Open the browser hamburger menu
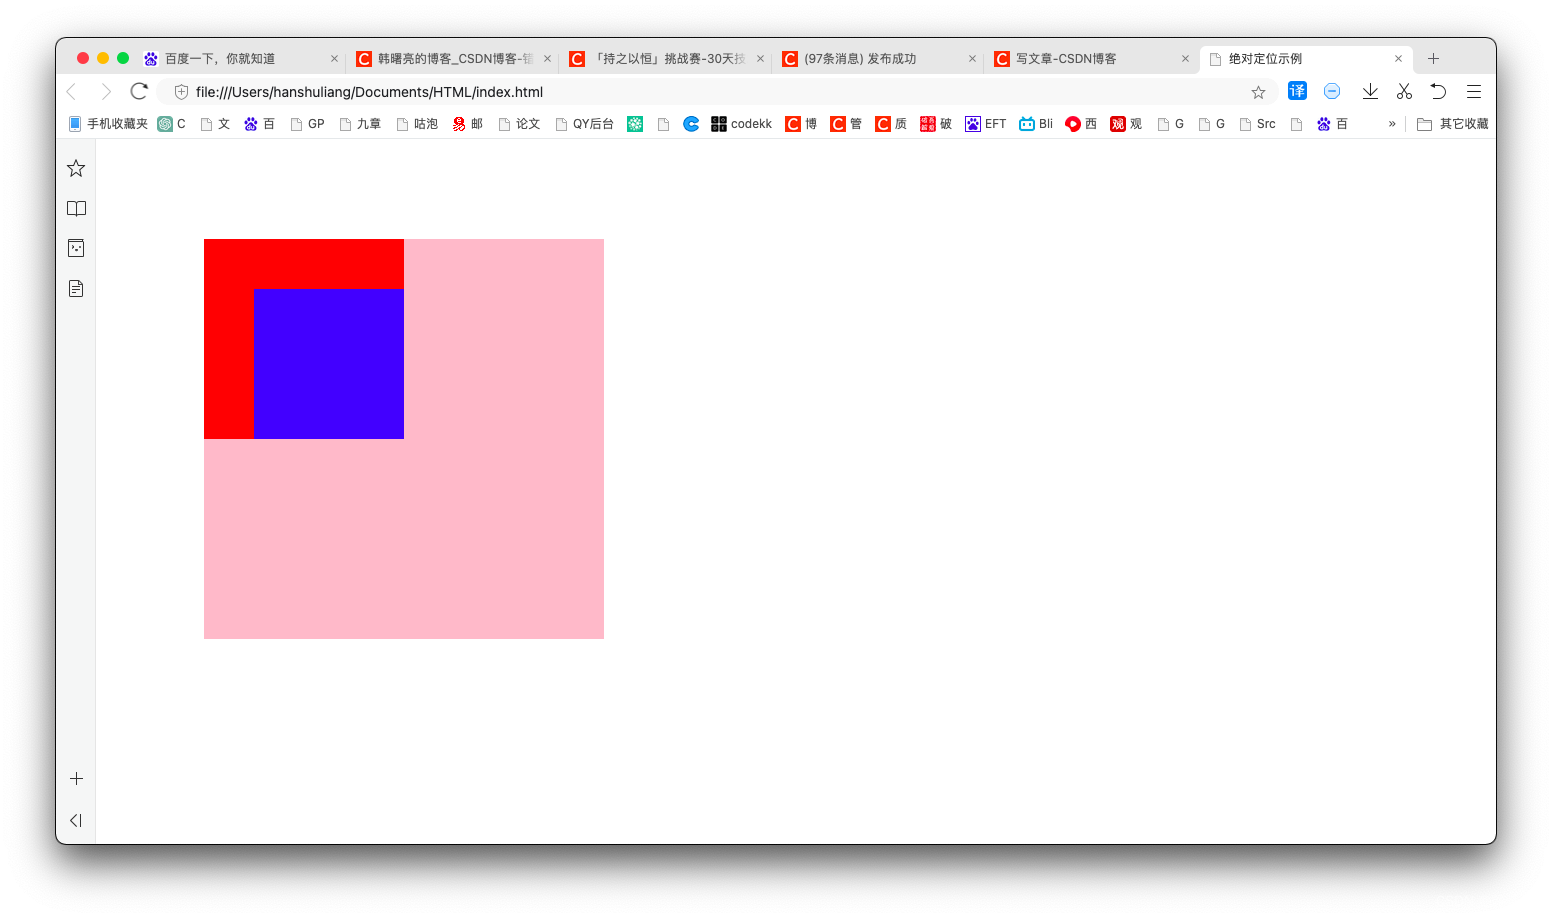 click(x=1474, y=91)
